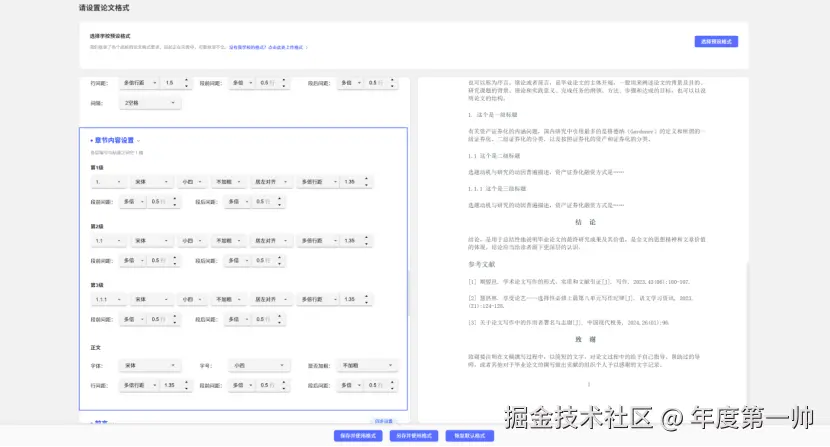Viewport: 830px width, 447px height.
Task: Open the 第2级 不加粗 bold dropdown
Action: [x=228, y=240]
